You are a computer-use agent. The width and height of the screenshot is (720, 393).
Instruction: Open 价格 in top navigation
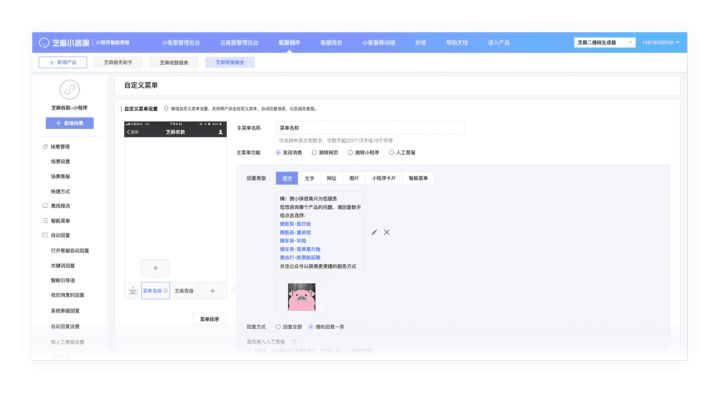tap(421, 43)
